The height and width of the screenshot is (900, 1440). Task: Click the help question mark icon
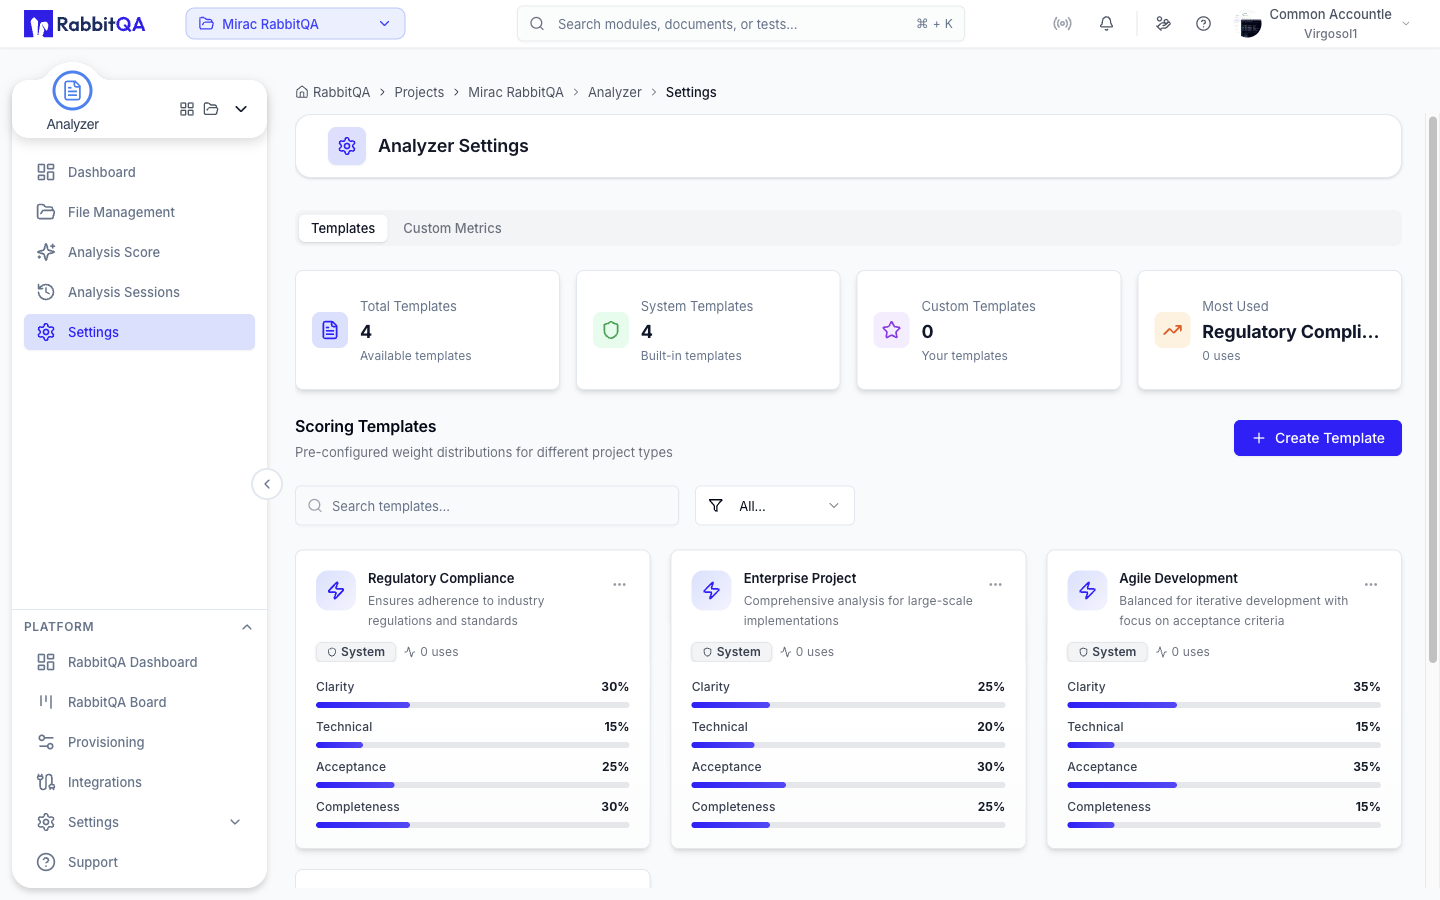(x=1203, y=24)
